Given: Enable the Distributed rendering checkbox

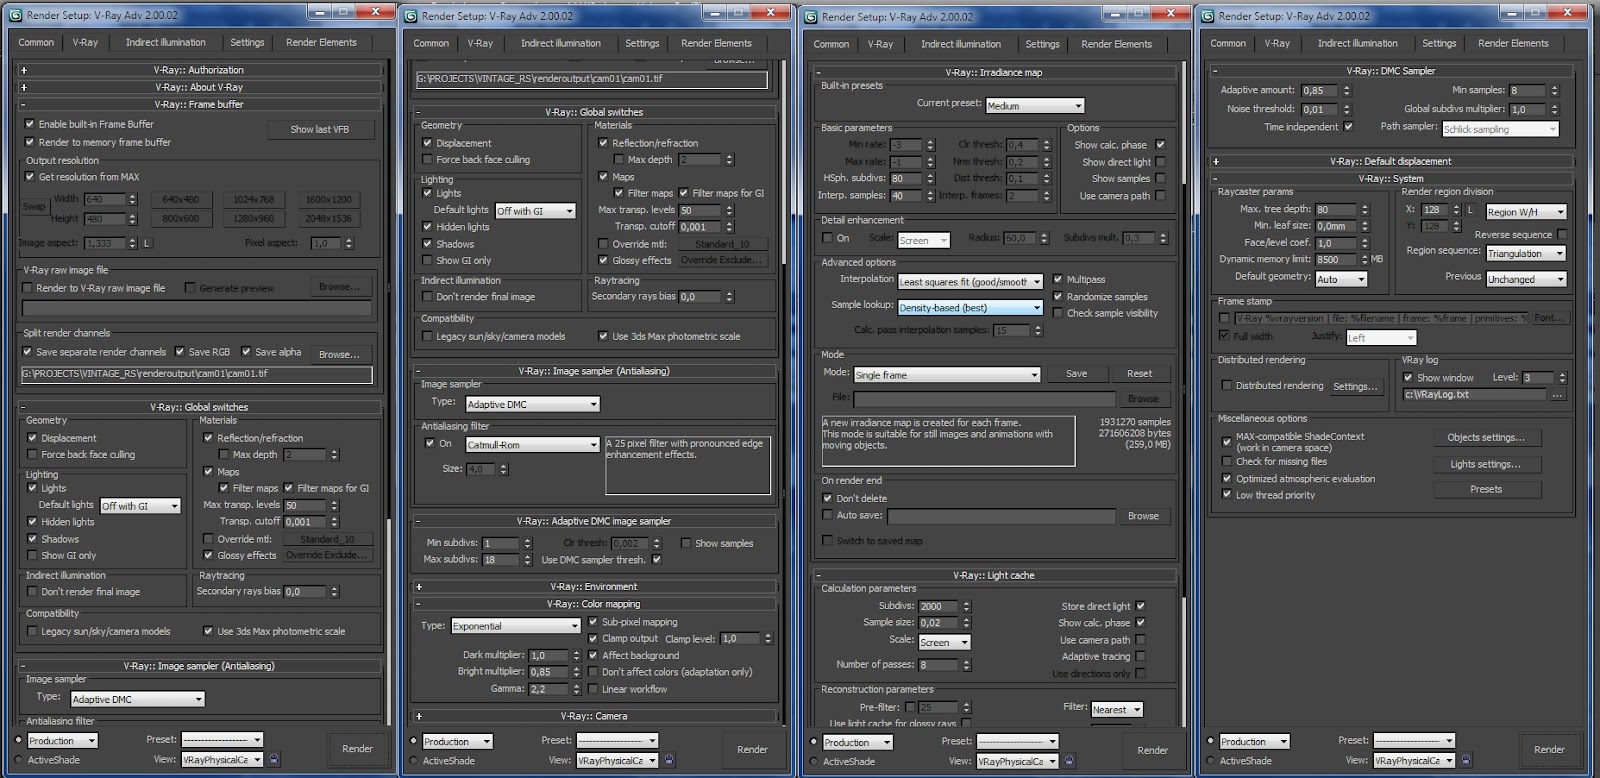Looking at the screenshot, I should [x=1227, y=385].
